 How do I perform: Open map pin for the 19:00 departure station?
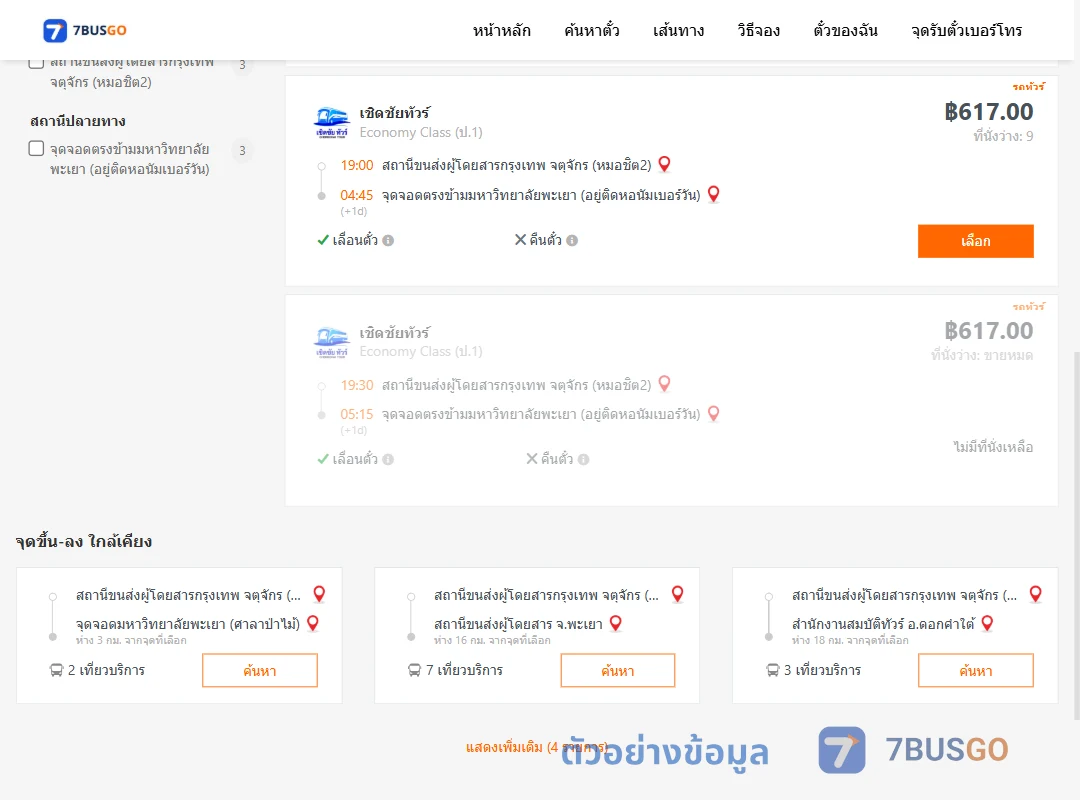tap(664, 164)
